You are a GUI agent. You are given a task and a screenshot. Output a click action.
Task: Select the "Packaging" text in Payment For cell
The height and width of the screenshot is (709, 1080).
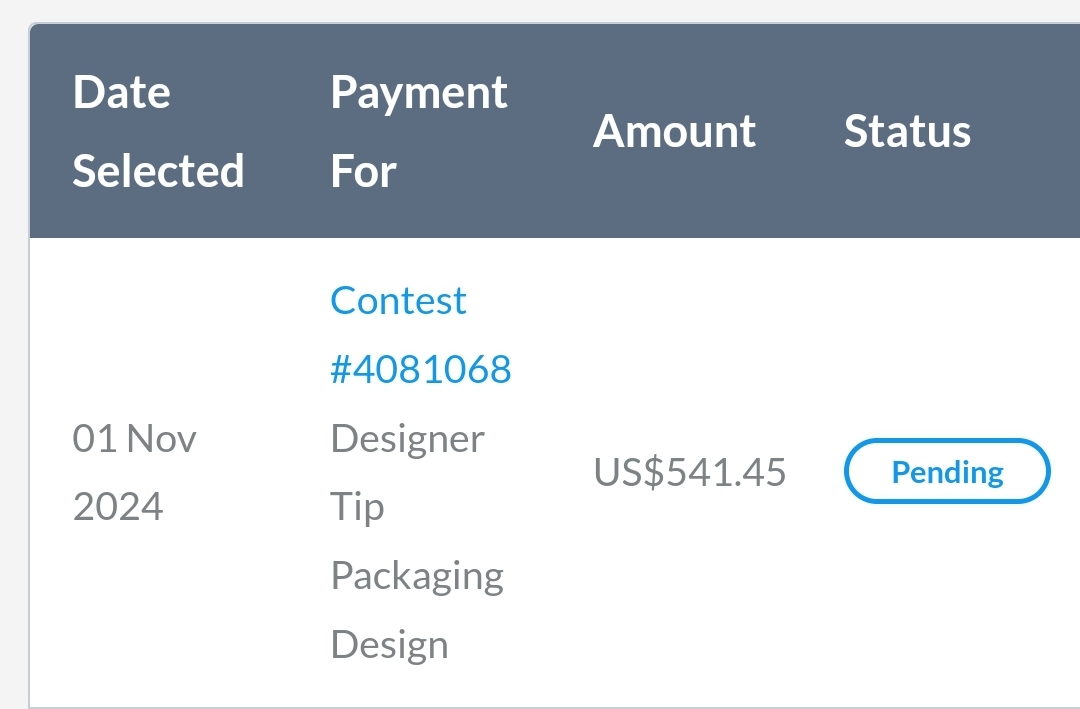click(x=417, y=576)
